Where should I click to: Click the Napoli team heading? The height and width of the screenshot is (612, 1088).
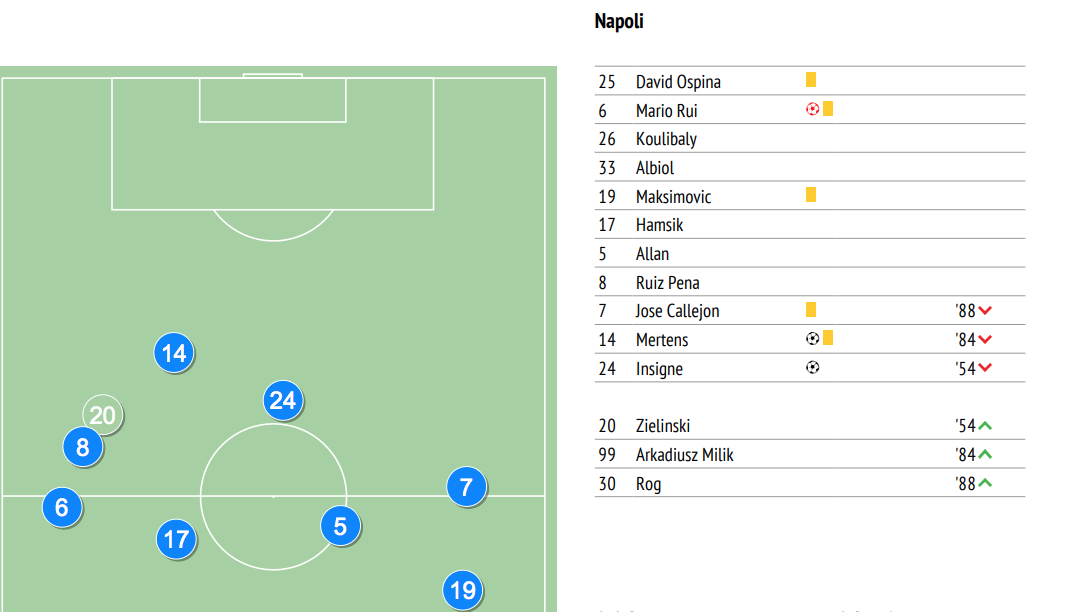point(619,22)
